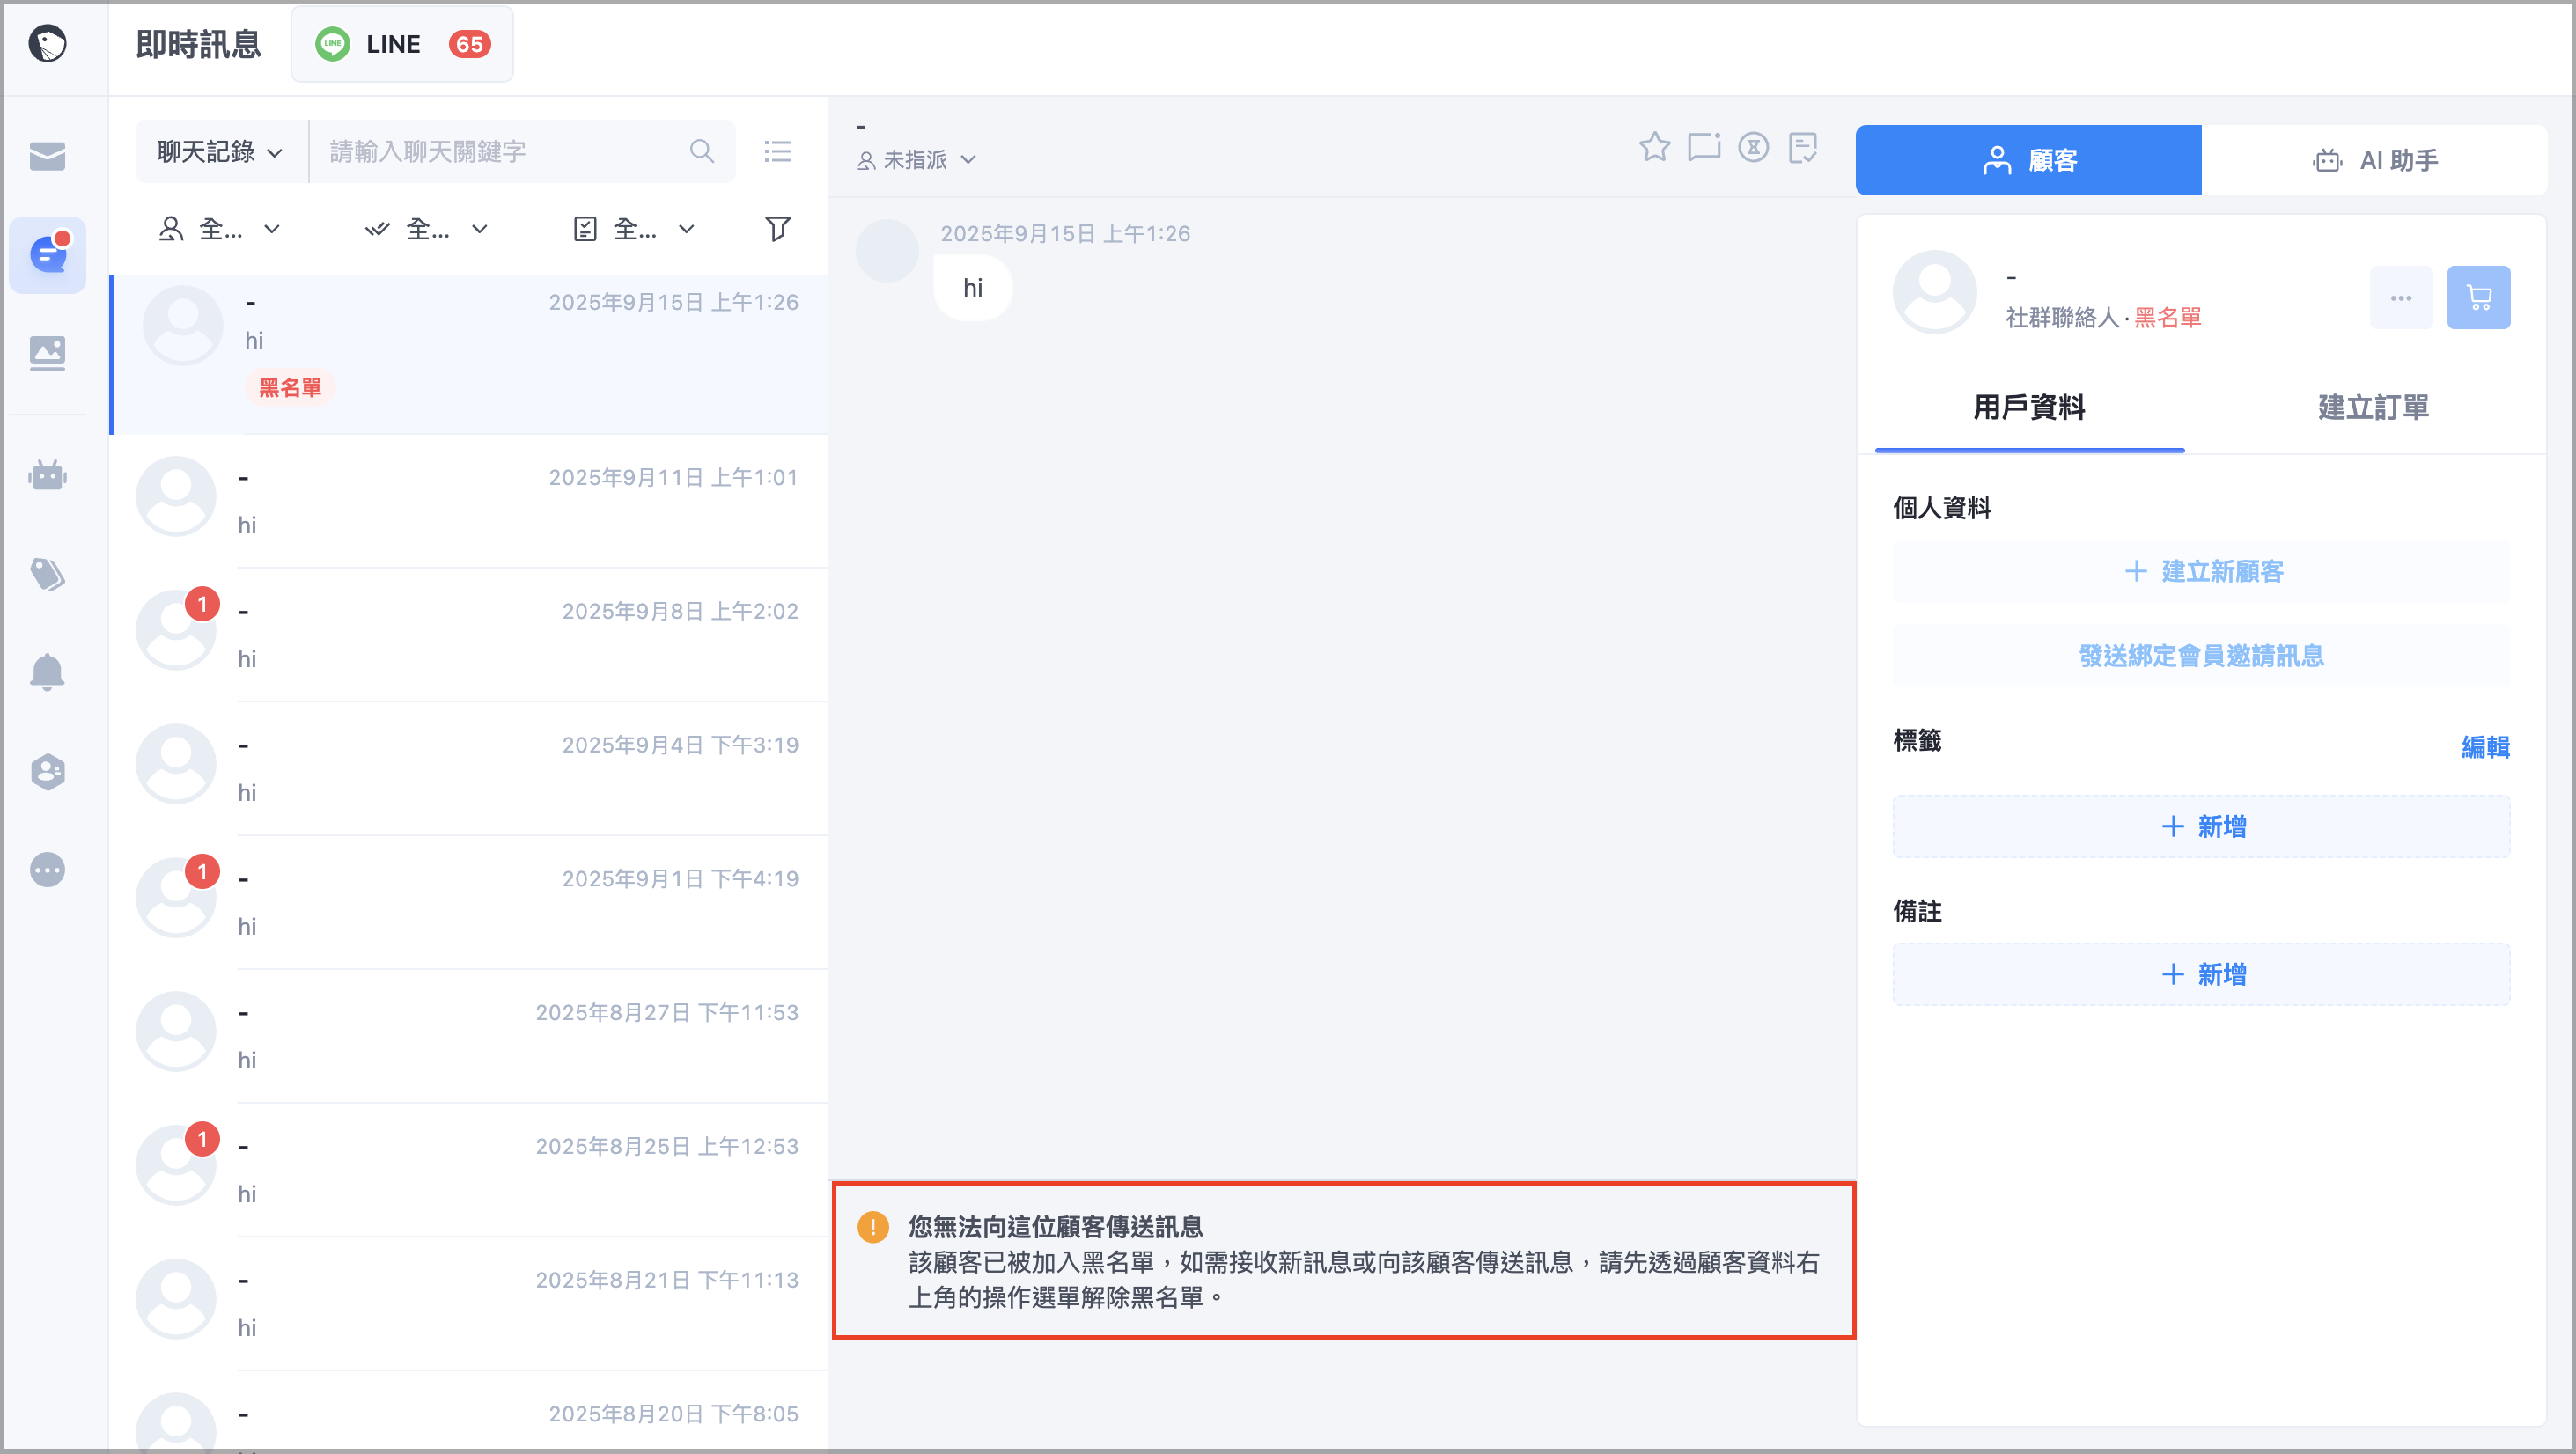Open the conversation dated 2025年9月4日 下午3:19
The width and height of the screenshot is (2576, 1454).
coord(470,769)
